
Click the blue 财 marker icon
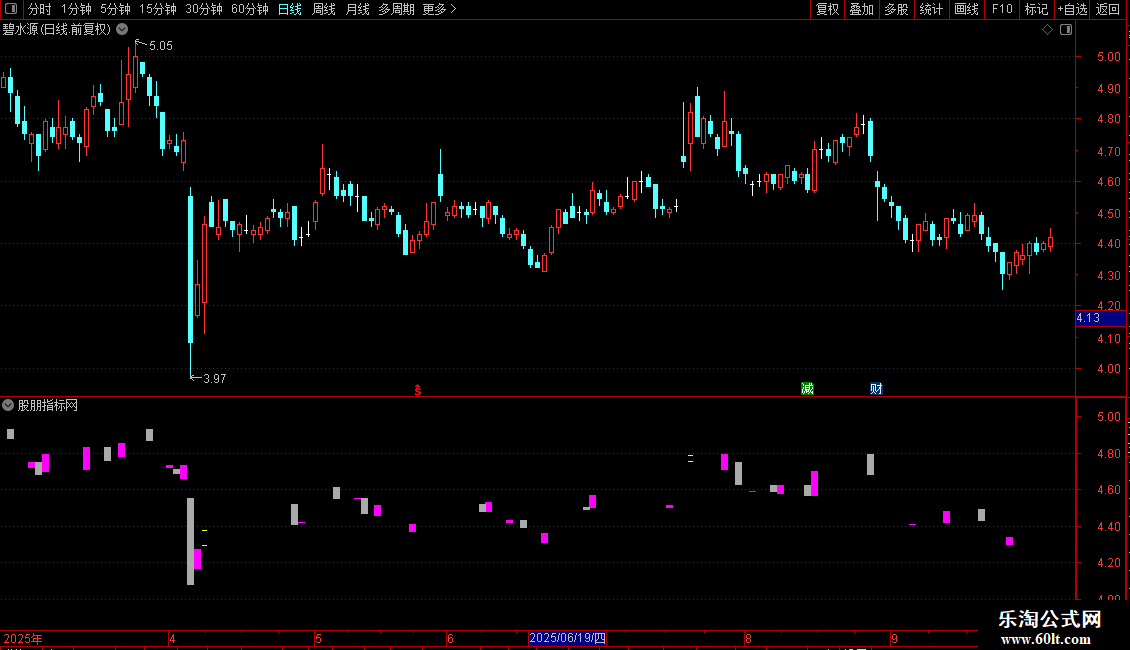click(876, 388)
